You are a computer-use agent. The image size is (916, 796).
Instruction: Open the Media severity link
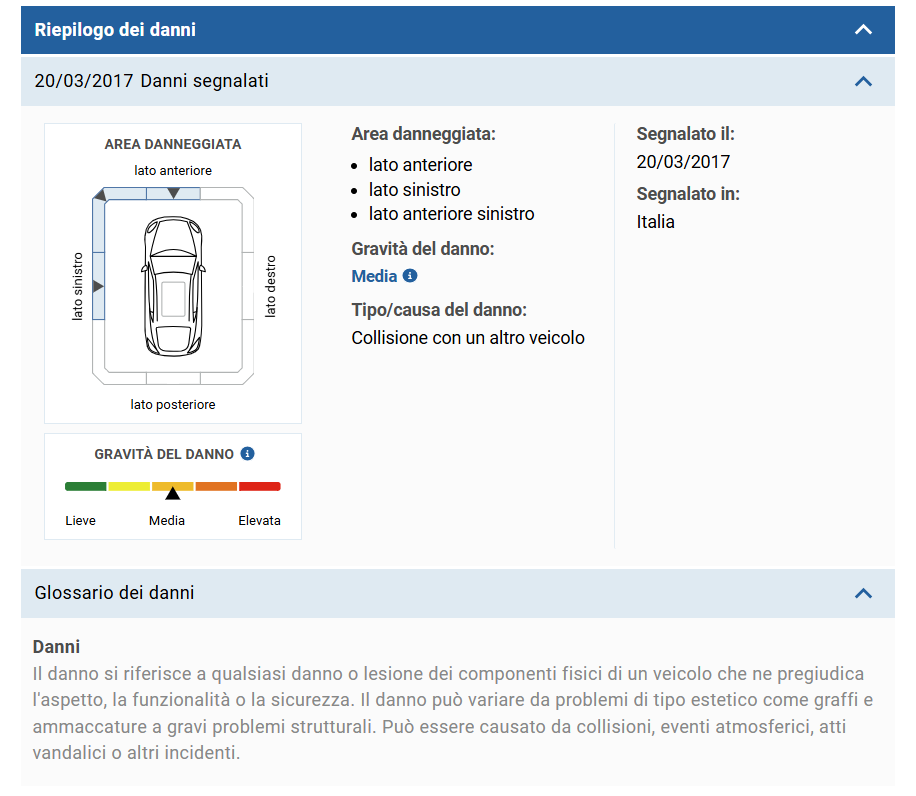pos(374,276)
